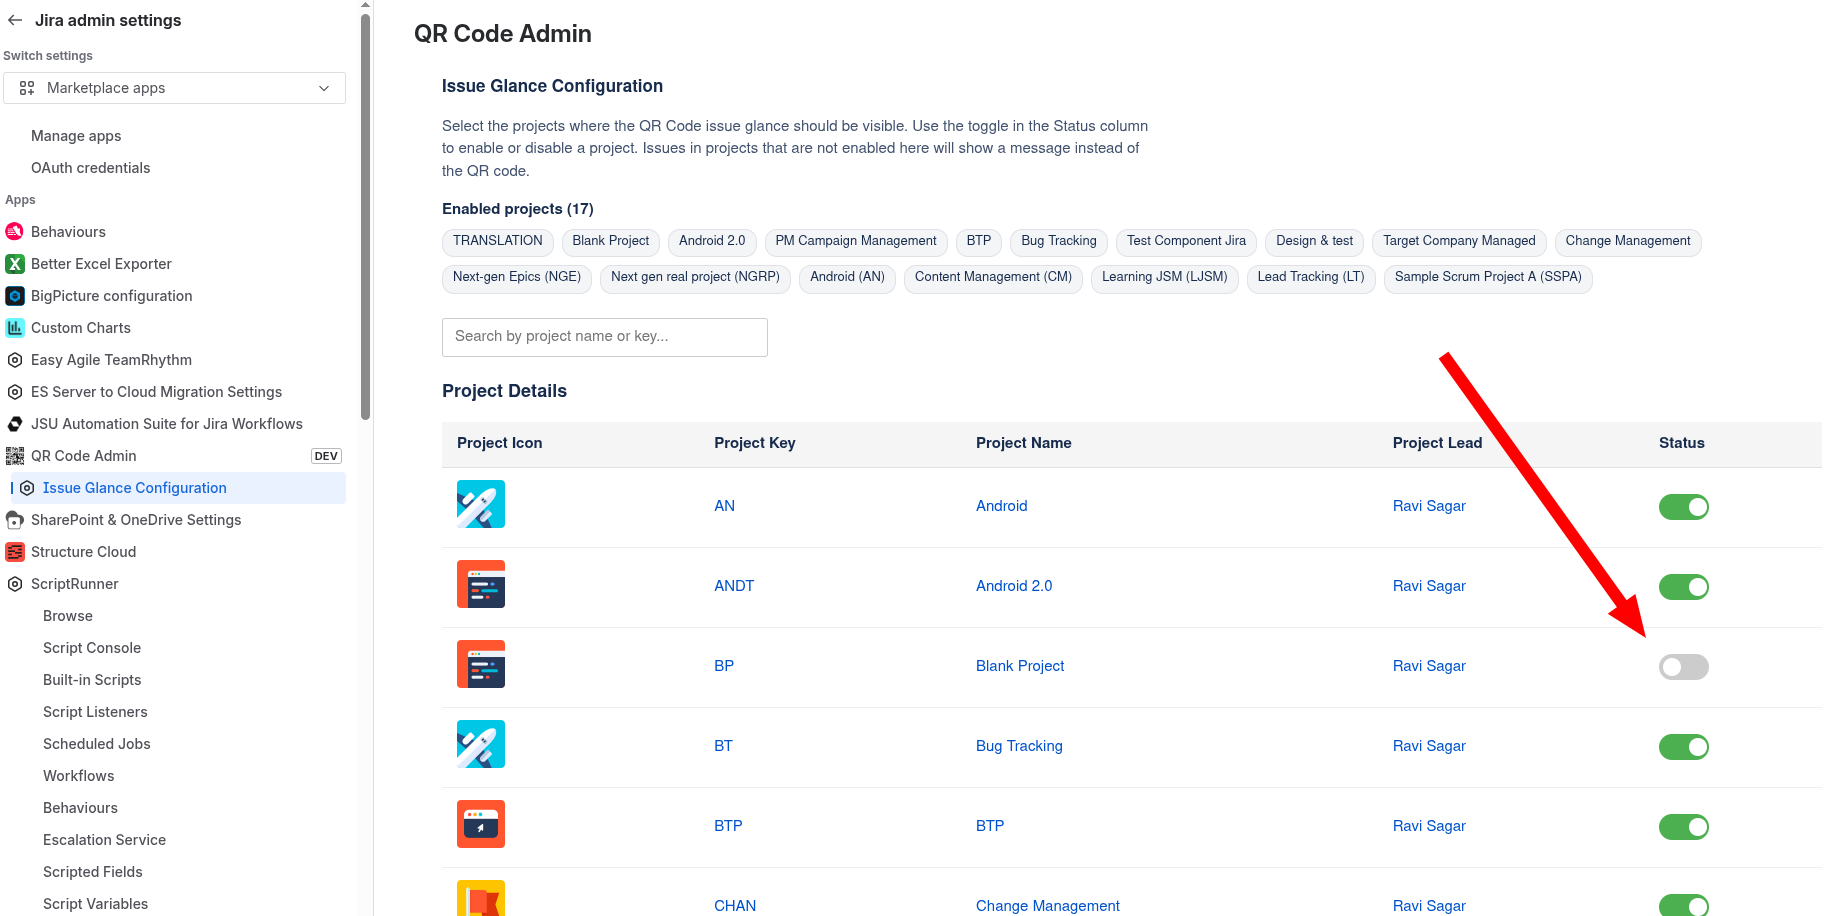Disable the glance toggle for Android 2.0
This screenshot has width=1841, height=916.
click(1684, 587)
